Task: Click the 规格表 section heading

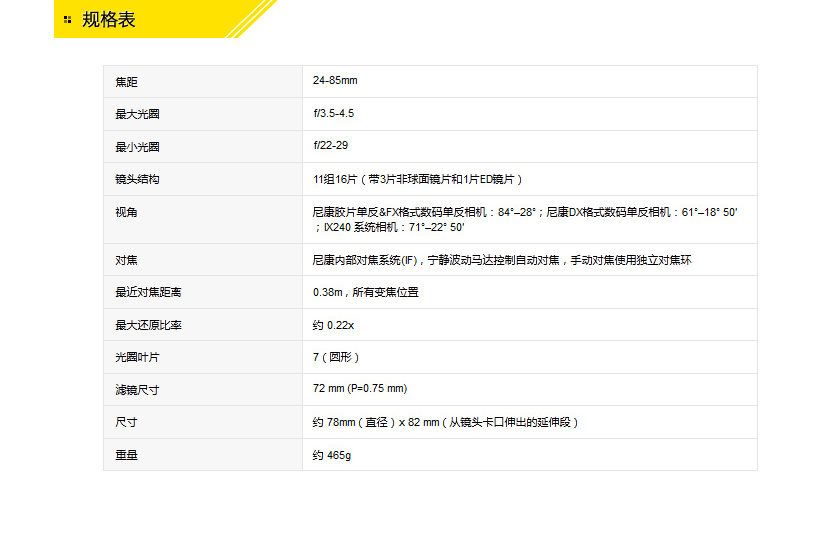Action: tap(109, 20)
